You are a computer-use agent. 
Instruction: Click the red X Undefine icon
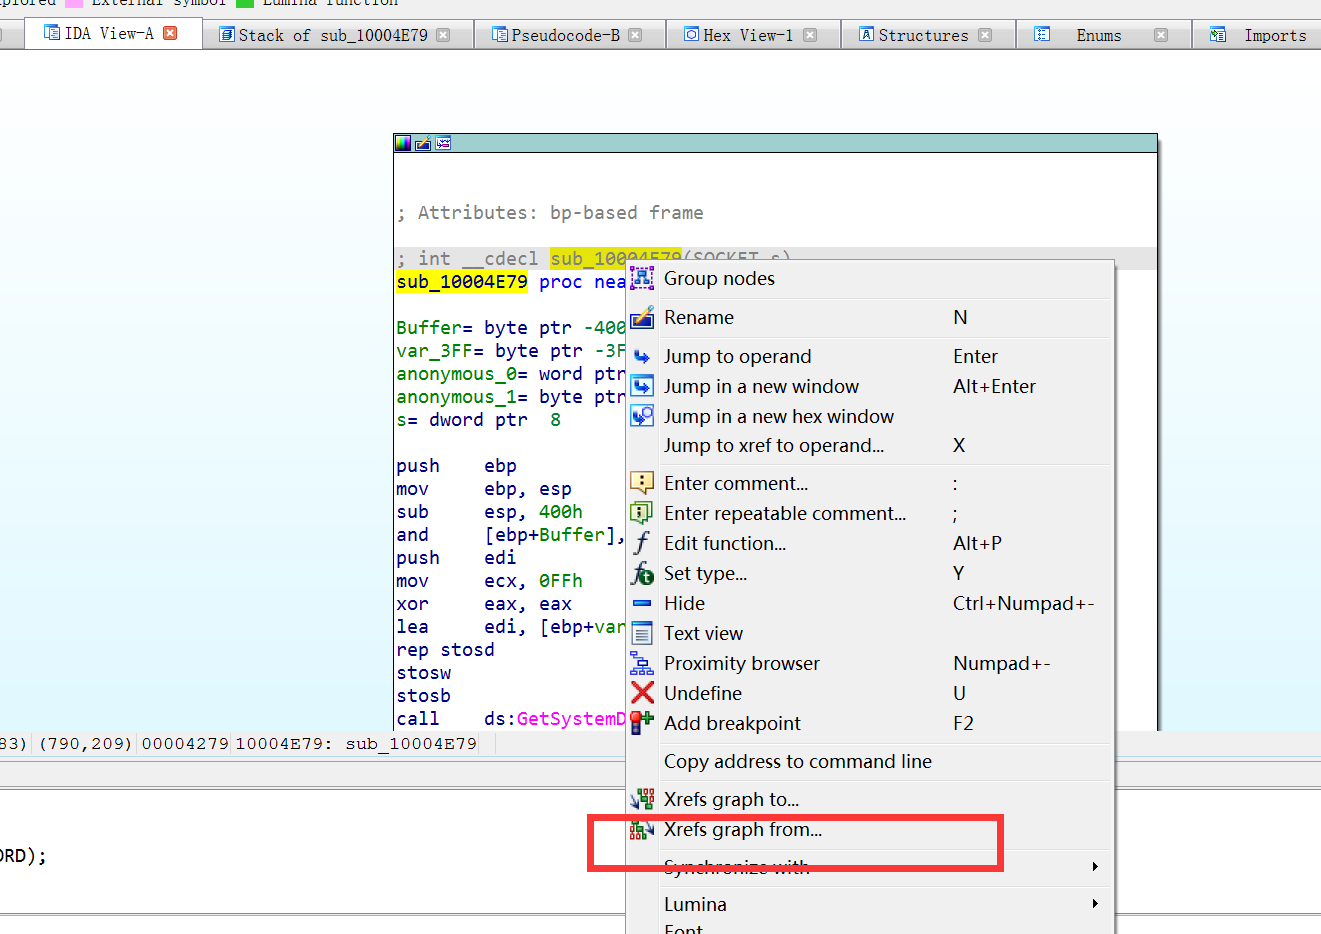[642, 693]
